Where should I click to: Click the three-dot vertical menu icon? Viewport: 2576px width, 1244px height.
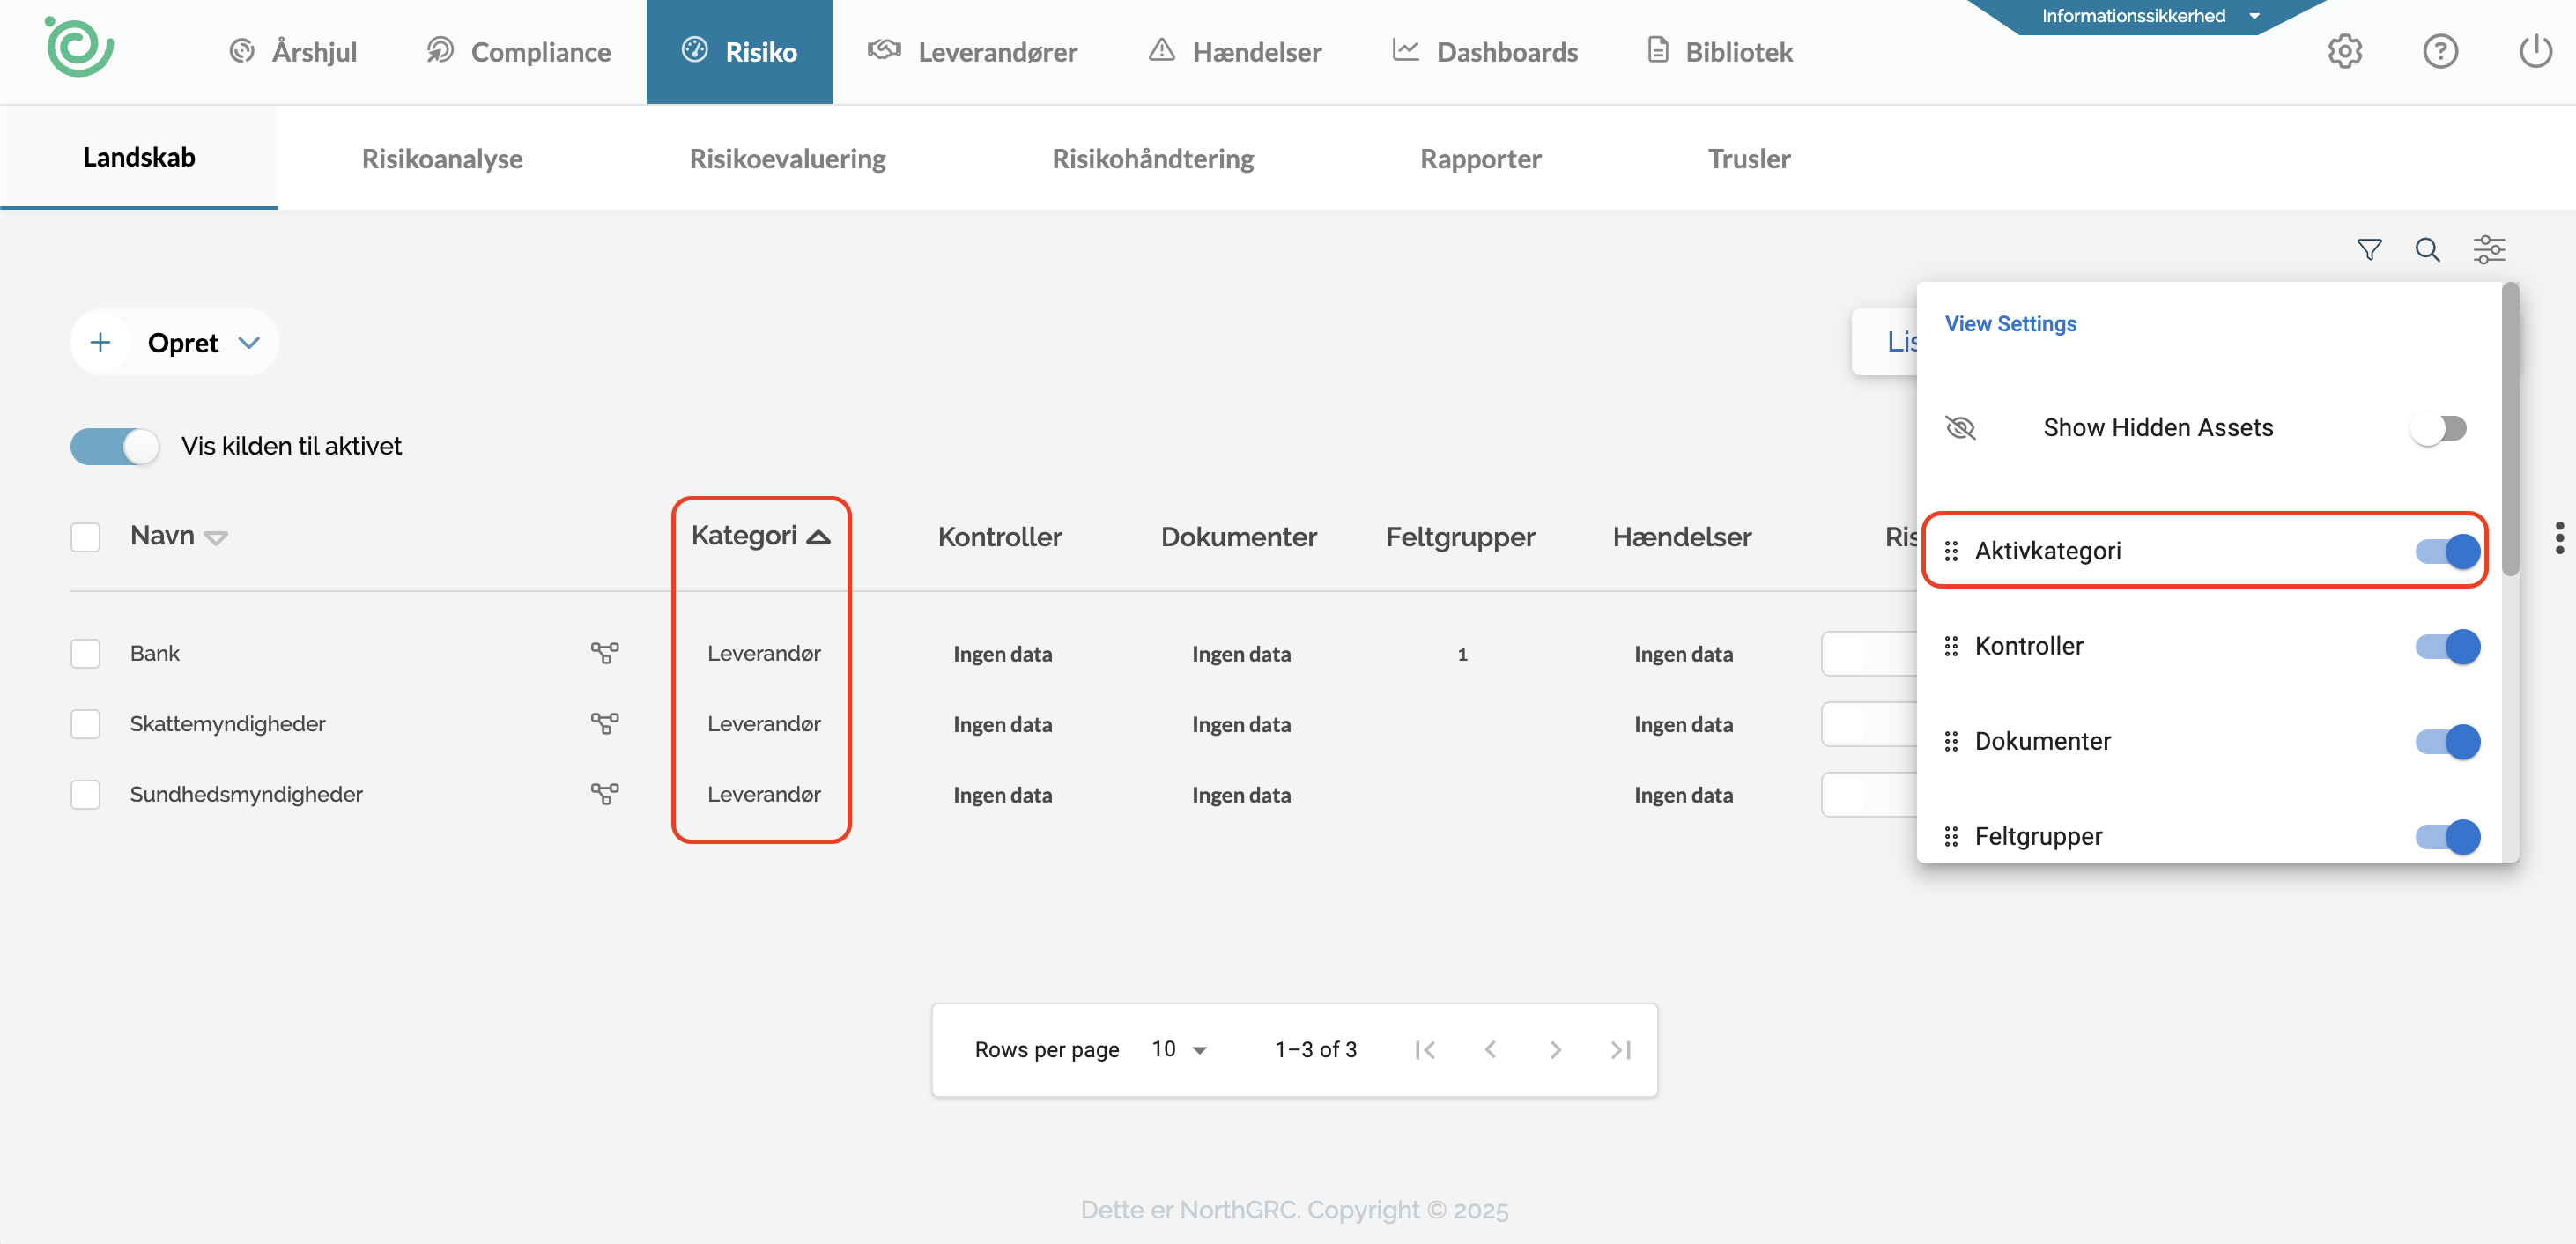[x=2559, y=537]
